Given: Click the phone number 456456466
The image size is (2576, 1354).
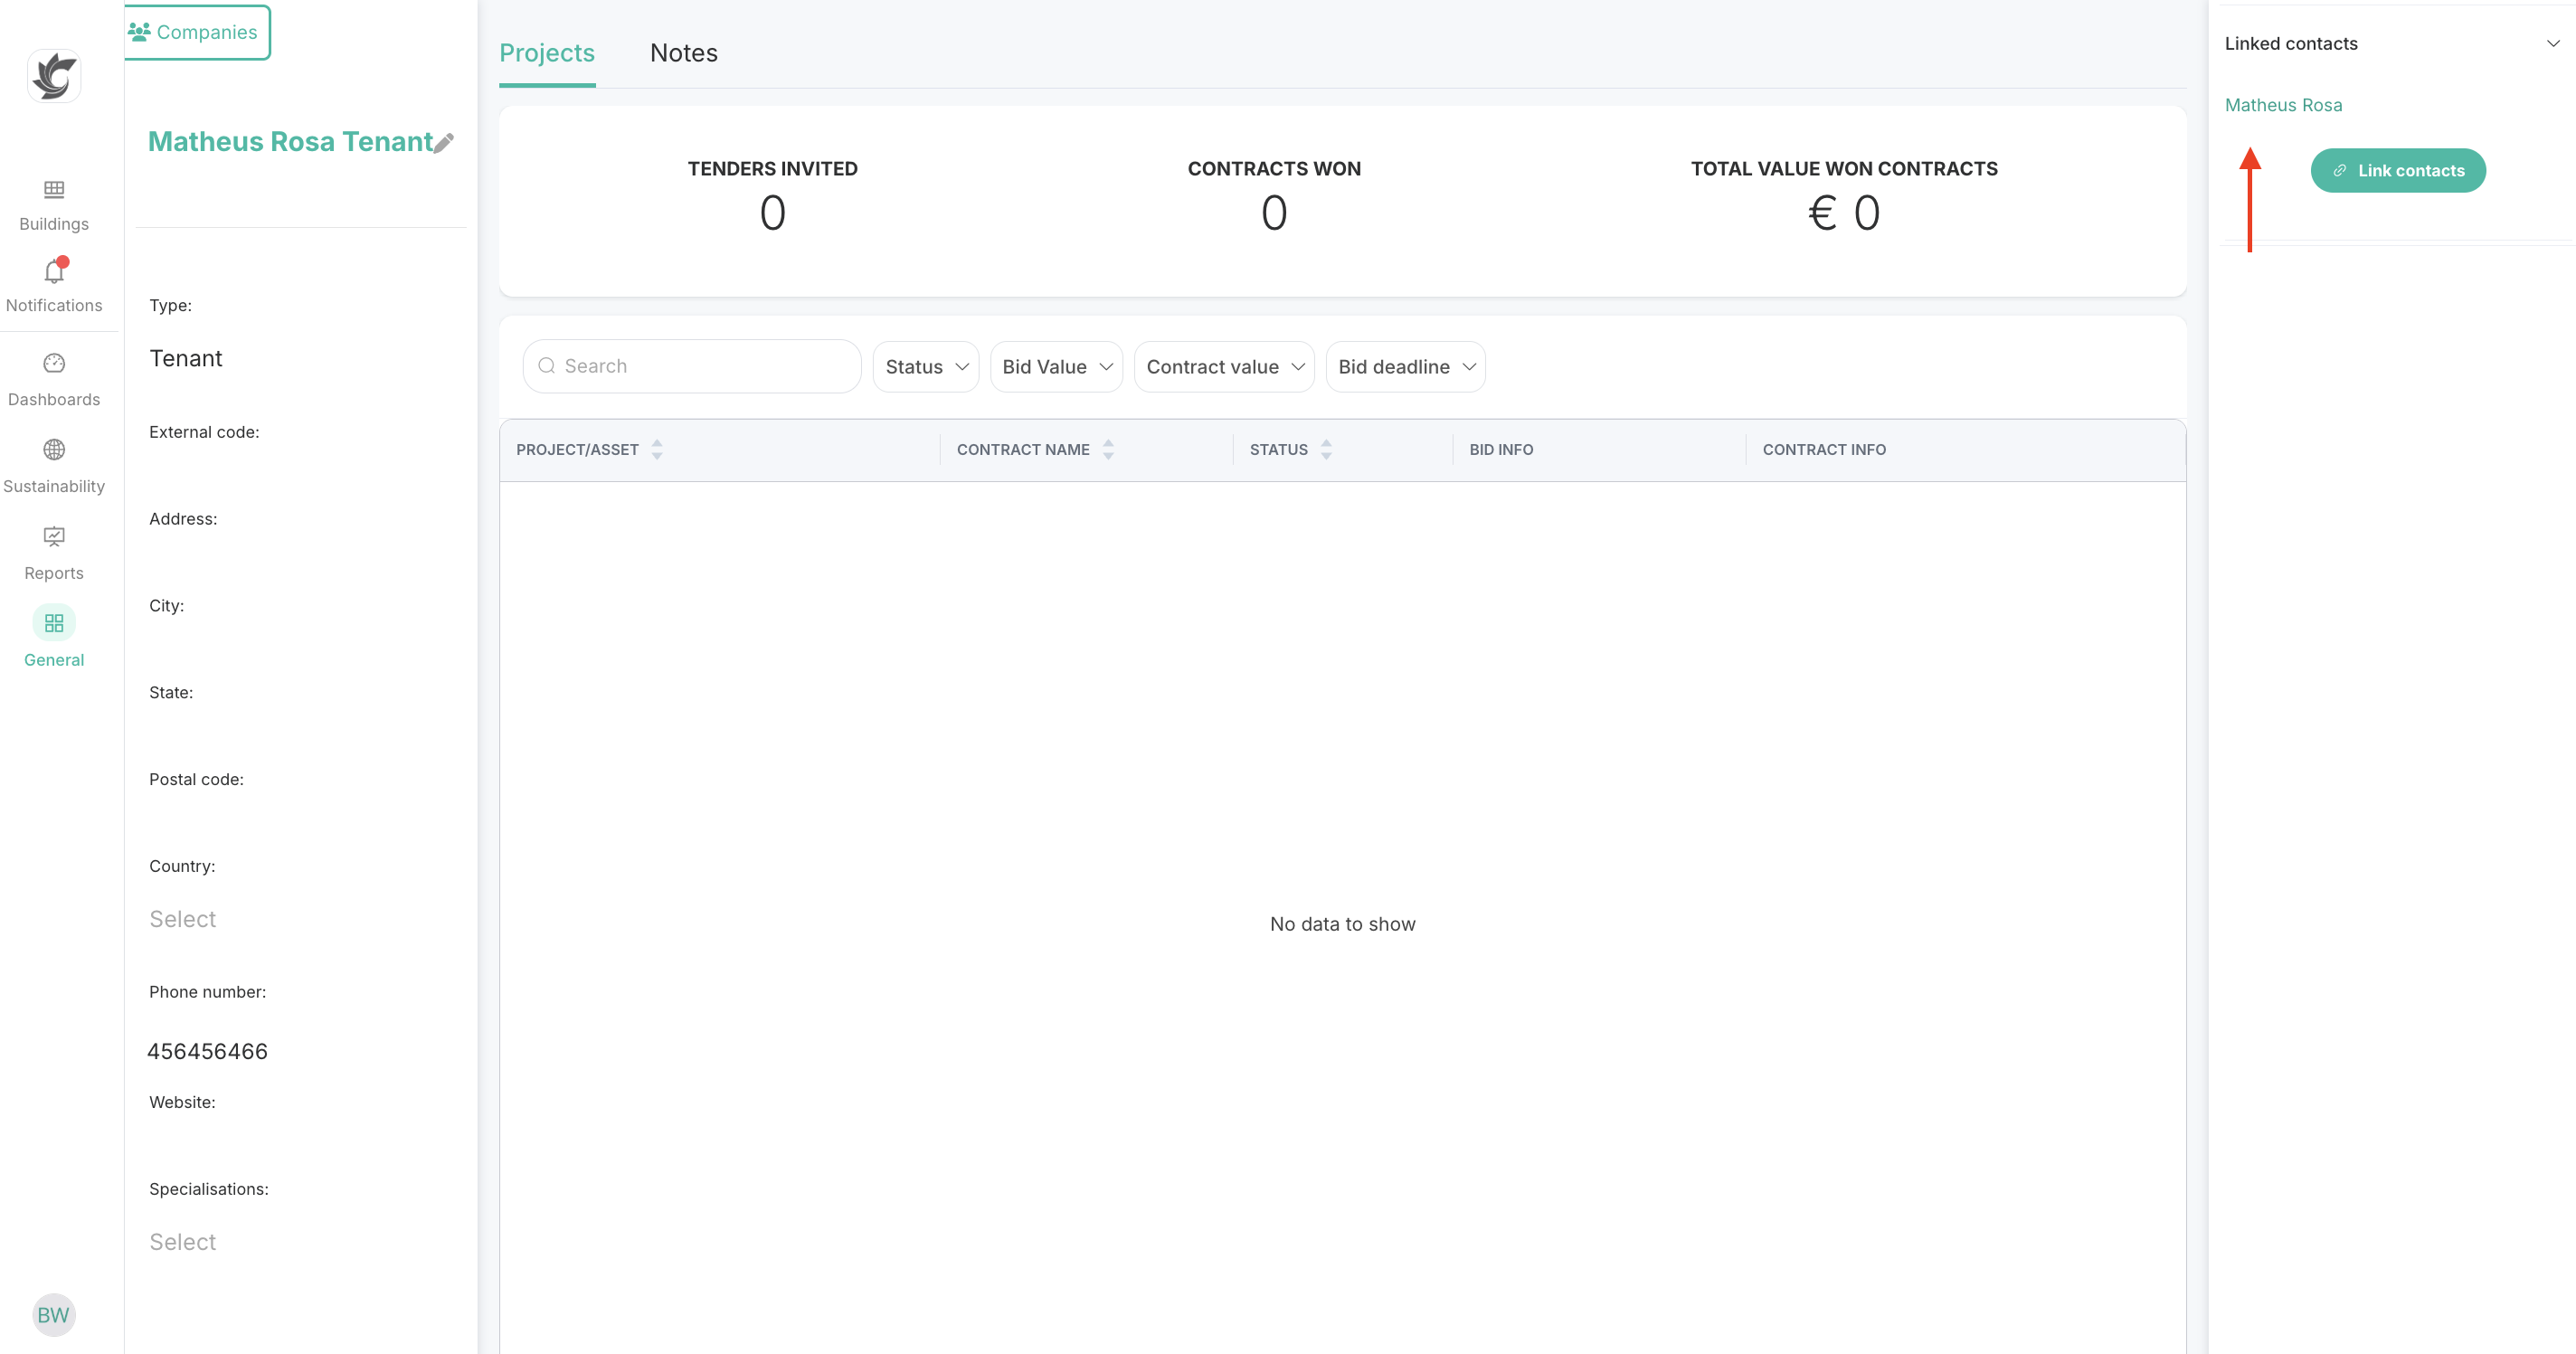Looking at the screenshot, I should click(x=207, y=1051).
